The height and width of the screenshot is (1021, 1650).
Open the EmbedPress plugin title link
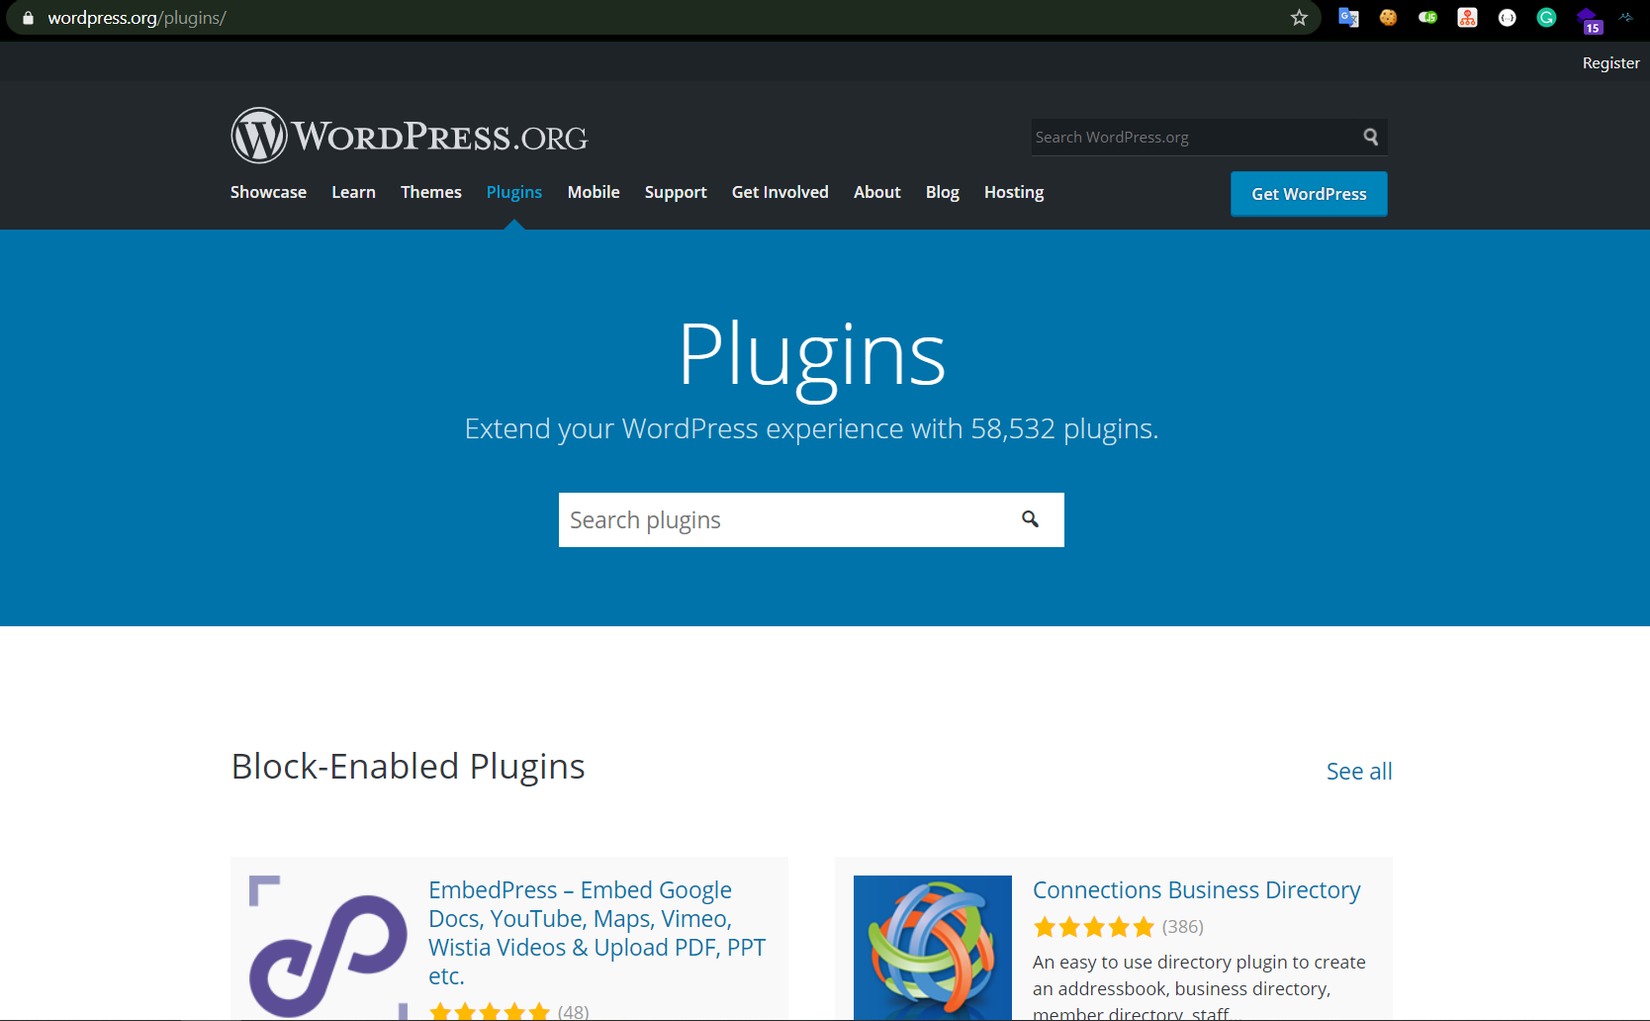(597, 932)
